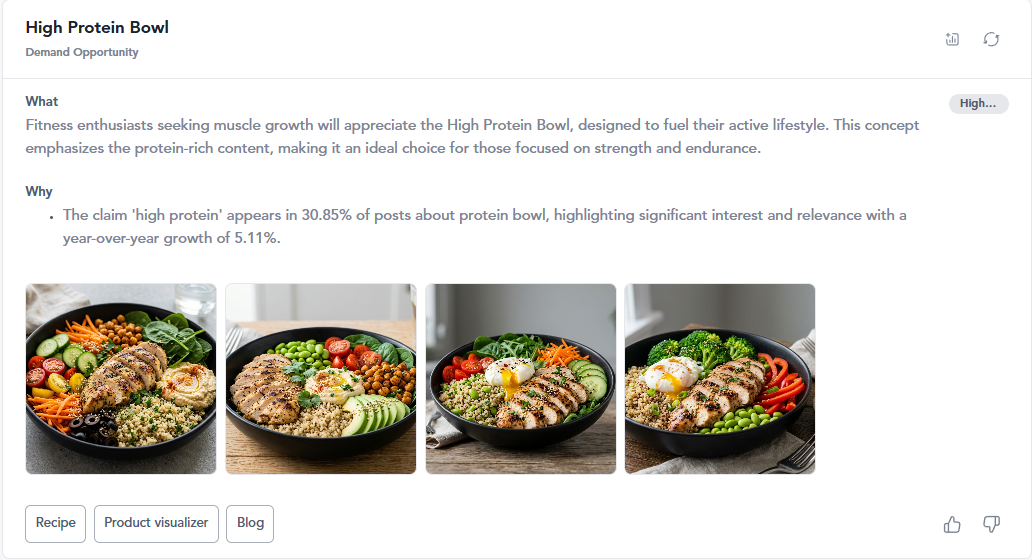Open bowl image with hummus and olives

point(121,378)
